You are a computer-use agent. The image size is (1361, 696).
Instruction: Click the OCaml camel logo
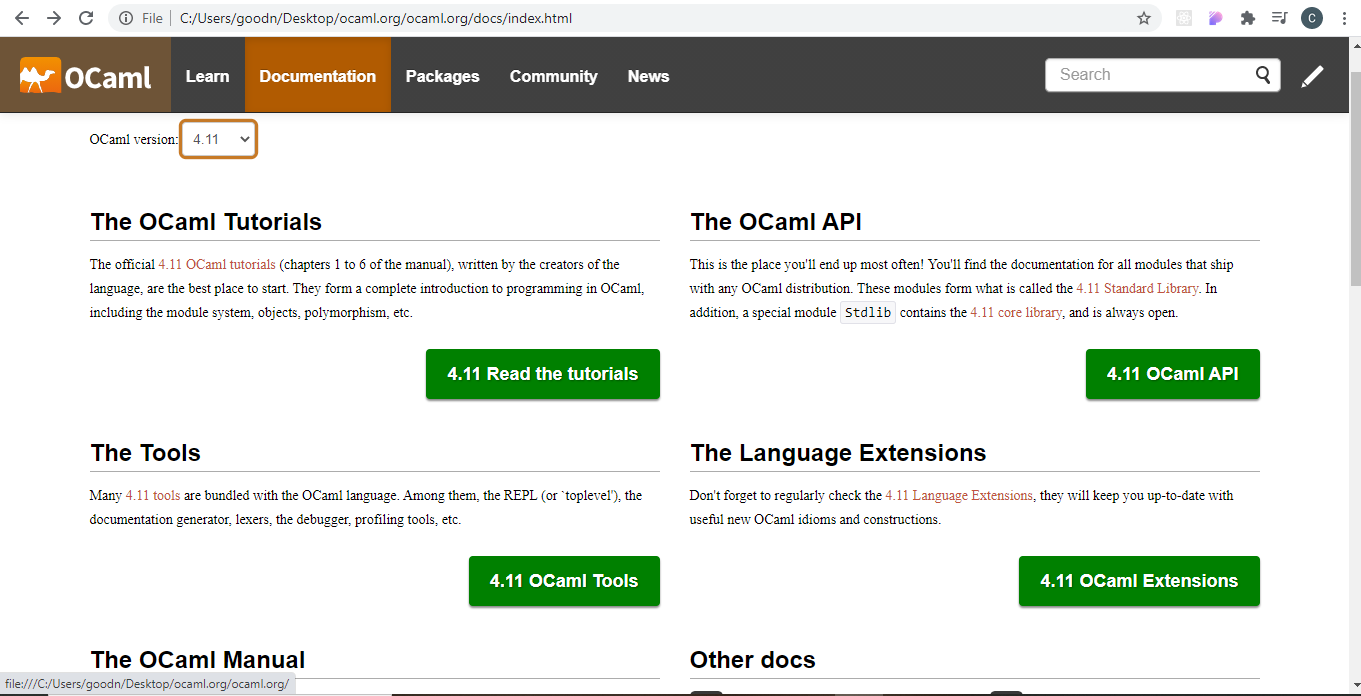click(85, 76)
